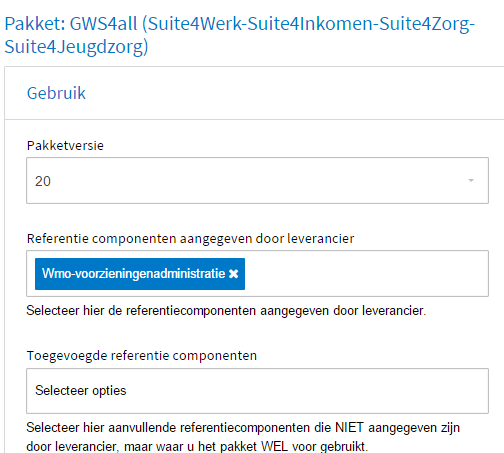Click the 'Selecteer opties' placeholder text

(x=81, y=390)
